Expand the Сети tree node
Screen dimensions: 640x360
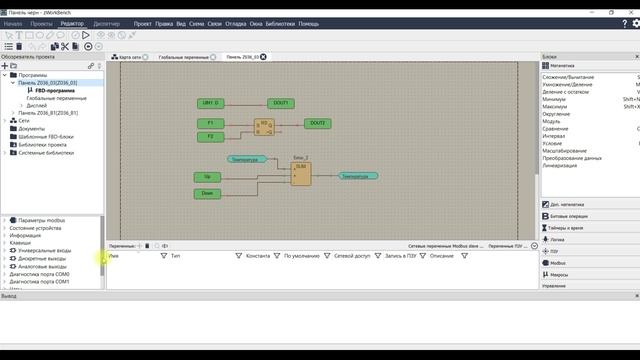click(5, 121)
